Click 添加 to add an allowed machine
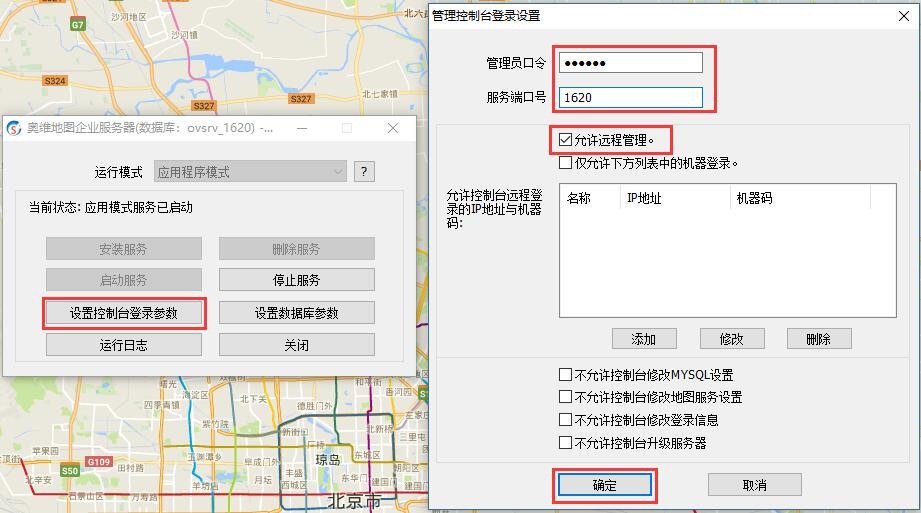Screen dimensions: 921x513 (644, 338)
